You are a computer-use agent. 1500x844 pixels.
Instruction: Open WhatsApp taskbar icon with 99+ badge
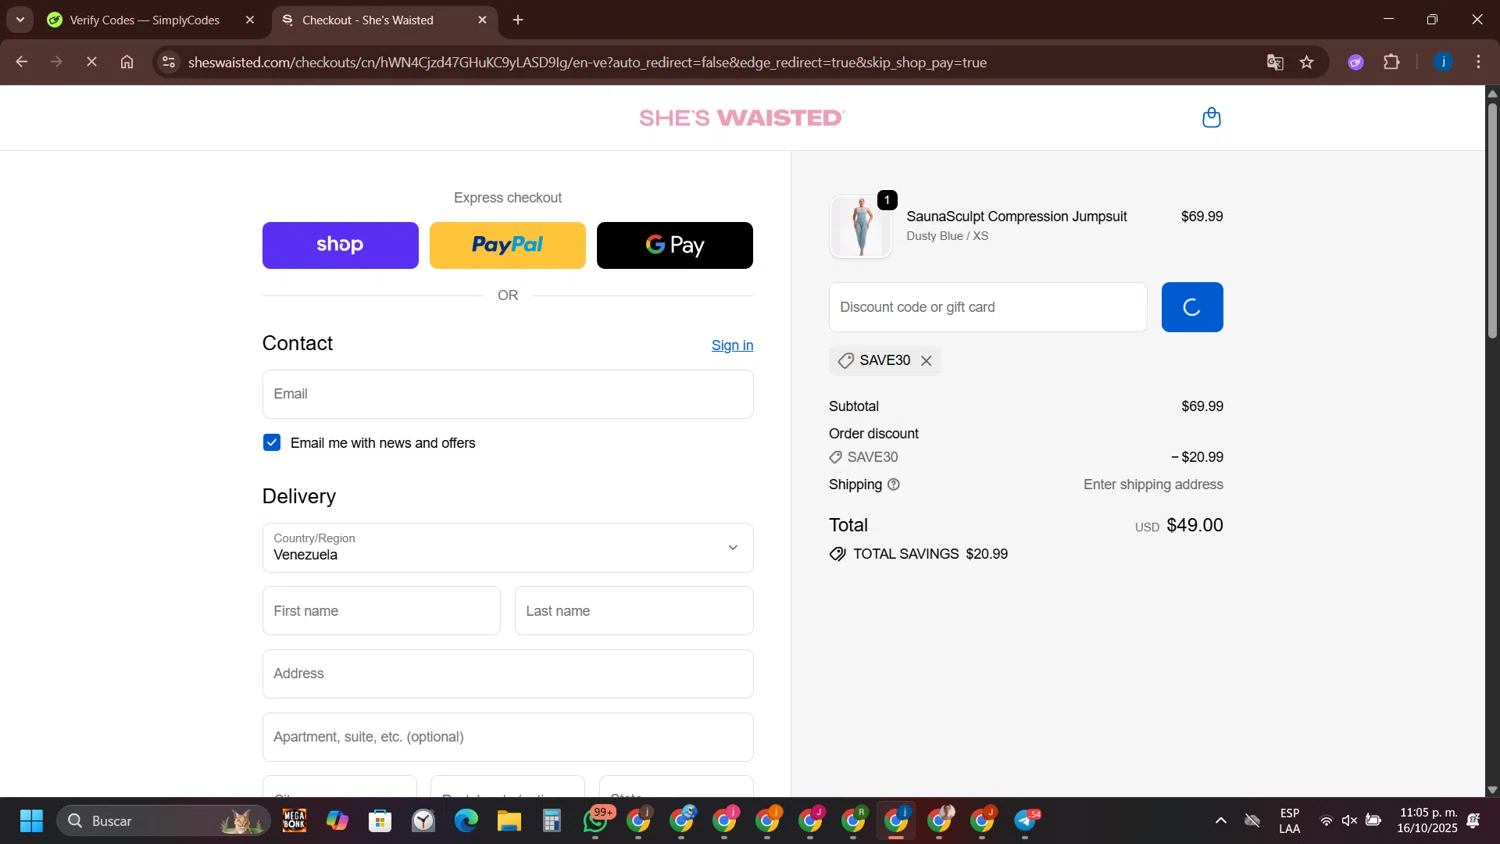pos(596,821)
